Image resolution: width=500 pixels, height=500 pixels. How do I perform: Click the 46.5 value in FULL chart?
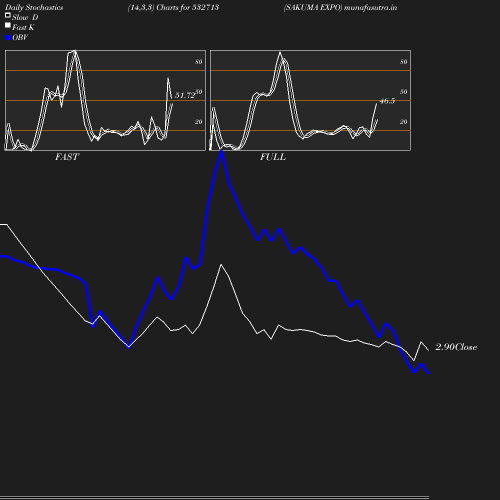[387, 101]
